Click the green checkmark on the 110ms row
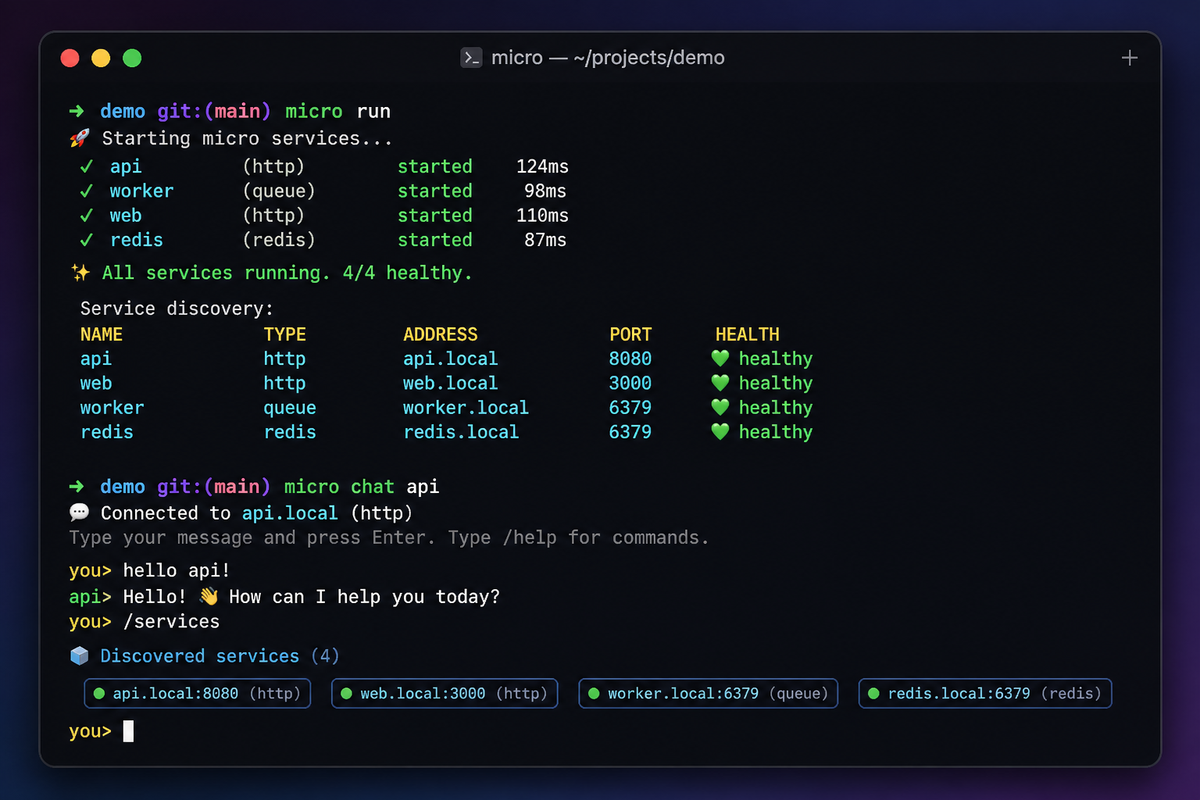The height and width of the screenshot is (800, 1200). coord(87,216)
